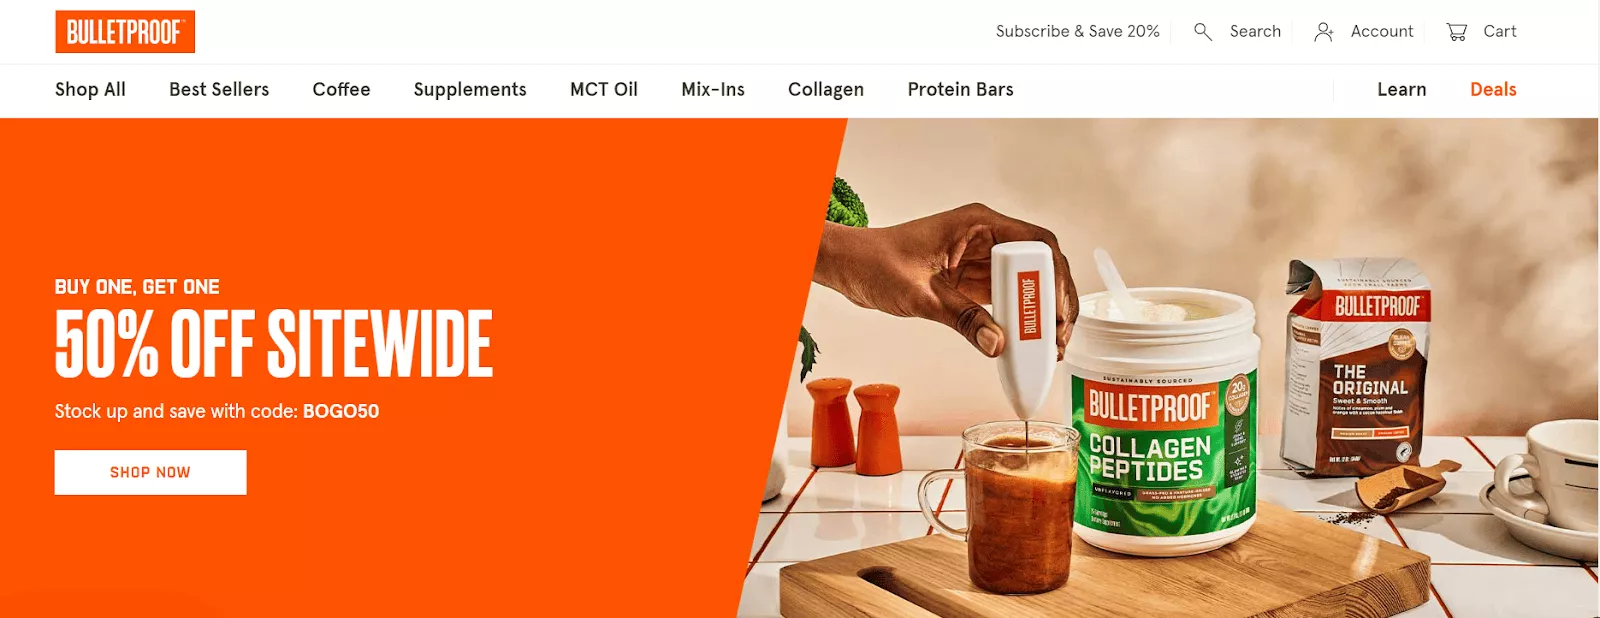Click the account person icon
Image resolution: width=1600 pixels, height=618 pixels.
[x=1324, y=32]
